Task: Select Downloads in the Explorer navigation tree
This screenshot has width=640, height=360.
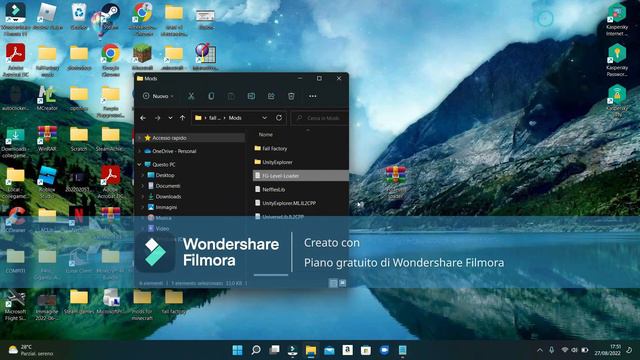Action: point(168,196)
